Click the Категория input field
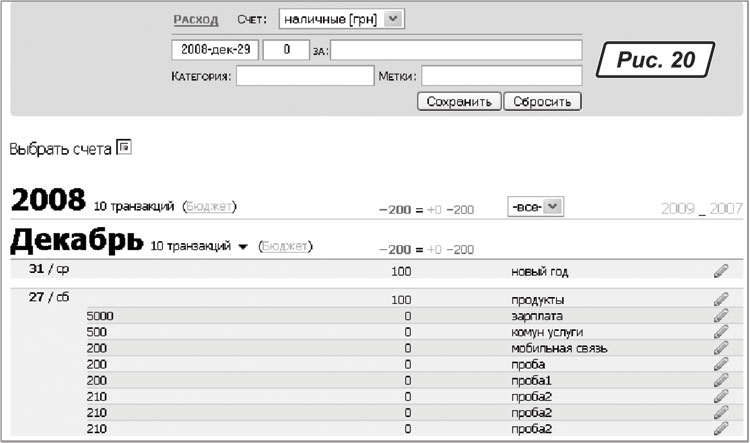 click(x=304, y=76)
